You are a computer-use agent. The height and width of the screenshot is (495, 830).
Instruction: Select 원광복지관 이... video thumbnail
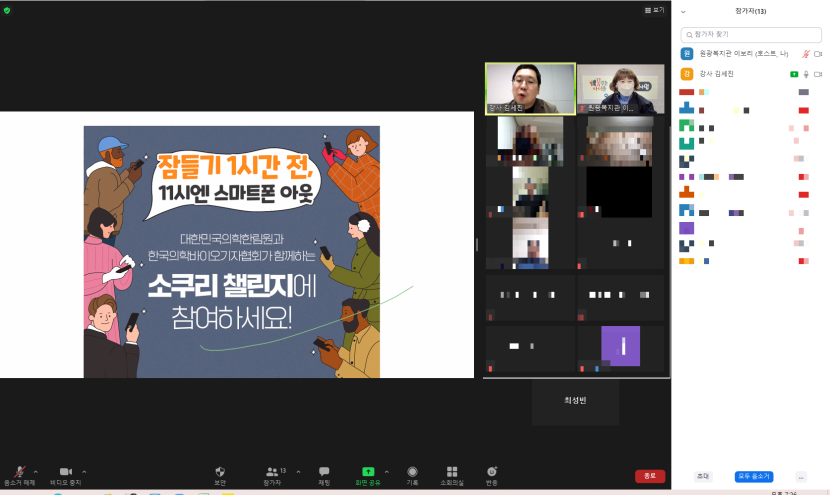coord(620,89)
